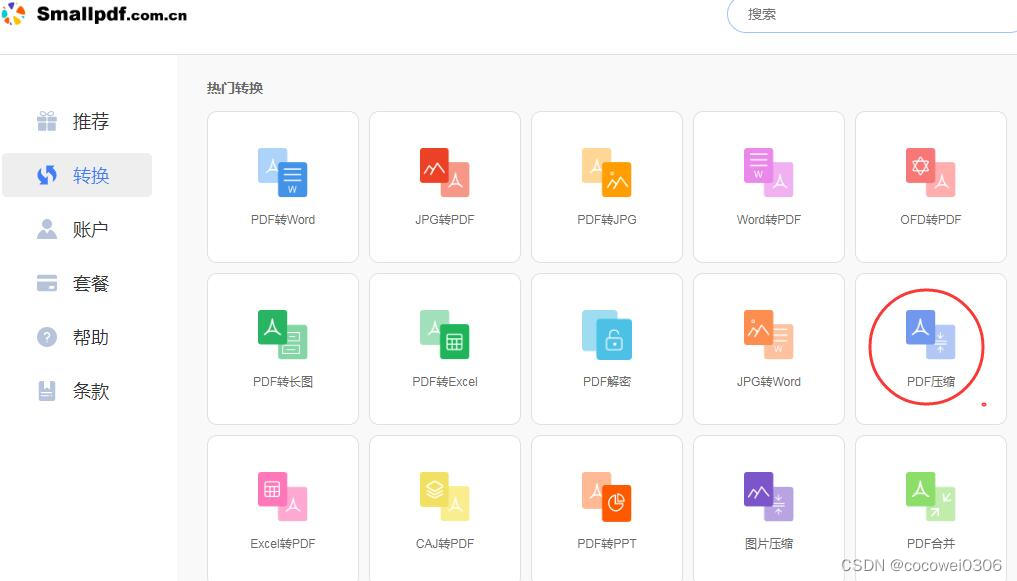Choose the PDF合并 merge icon
This screenshot has height=581, width=1017.
click(x=931, y=497)
